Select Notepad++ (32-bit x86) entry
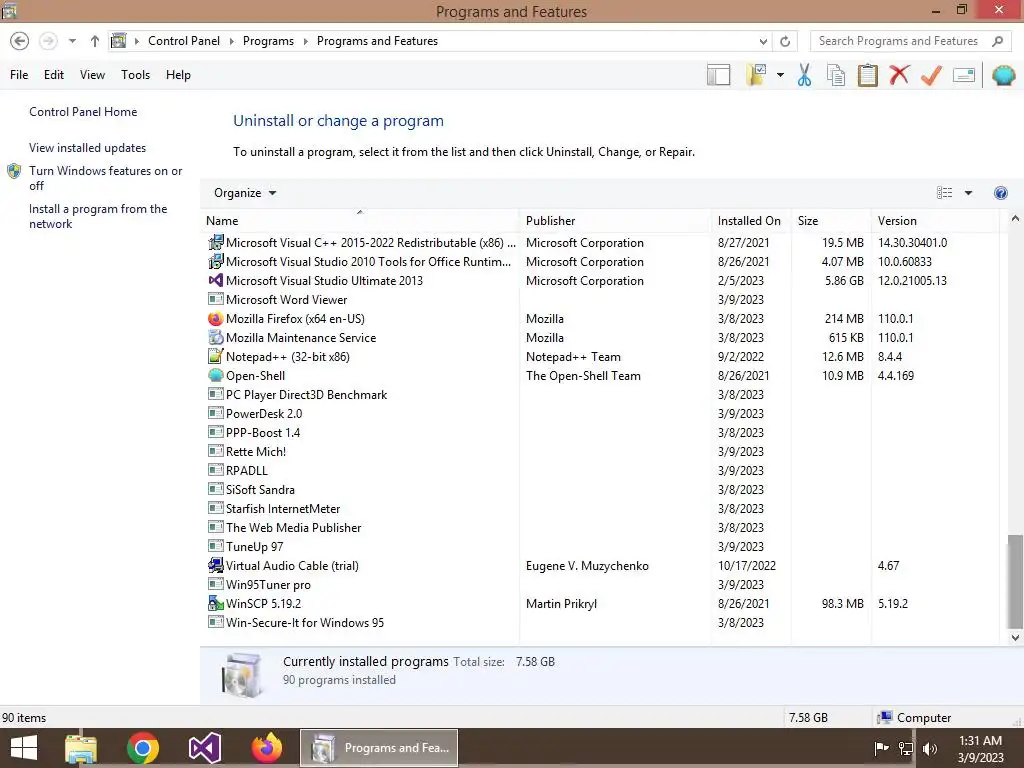The height and width of the screenshot is (768, 1024). [x=600, y=357]
